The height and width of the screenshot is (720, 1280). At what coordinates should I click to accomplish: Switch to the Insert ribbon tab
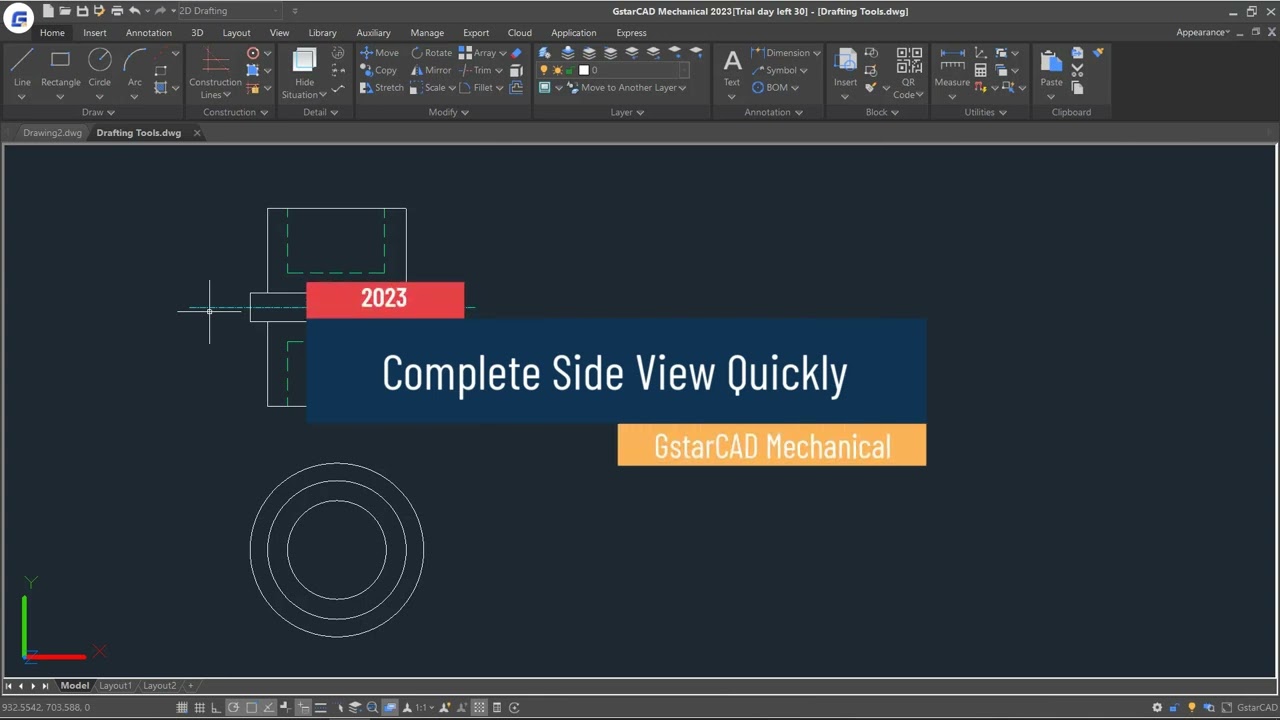[x=95, y=32]
